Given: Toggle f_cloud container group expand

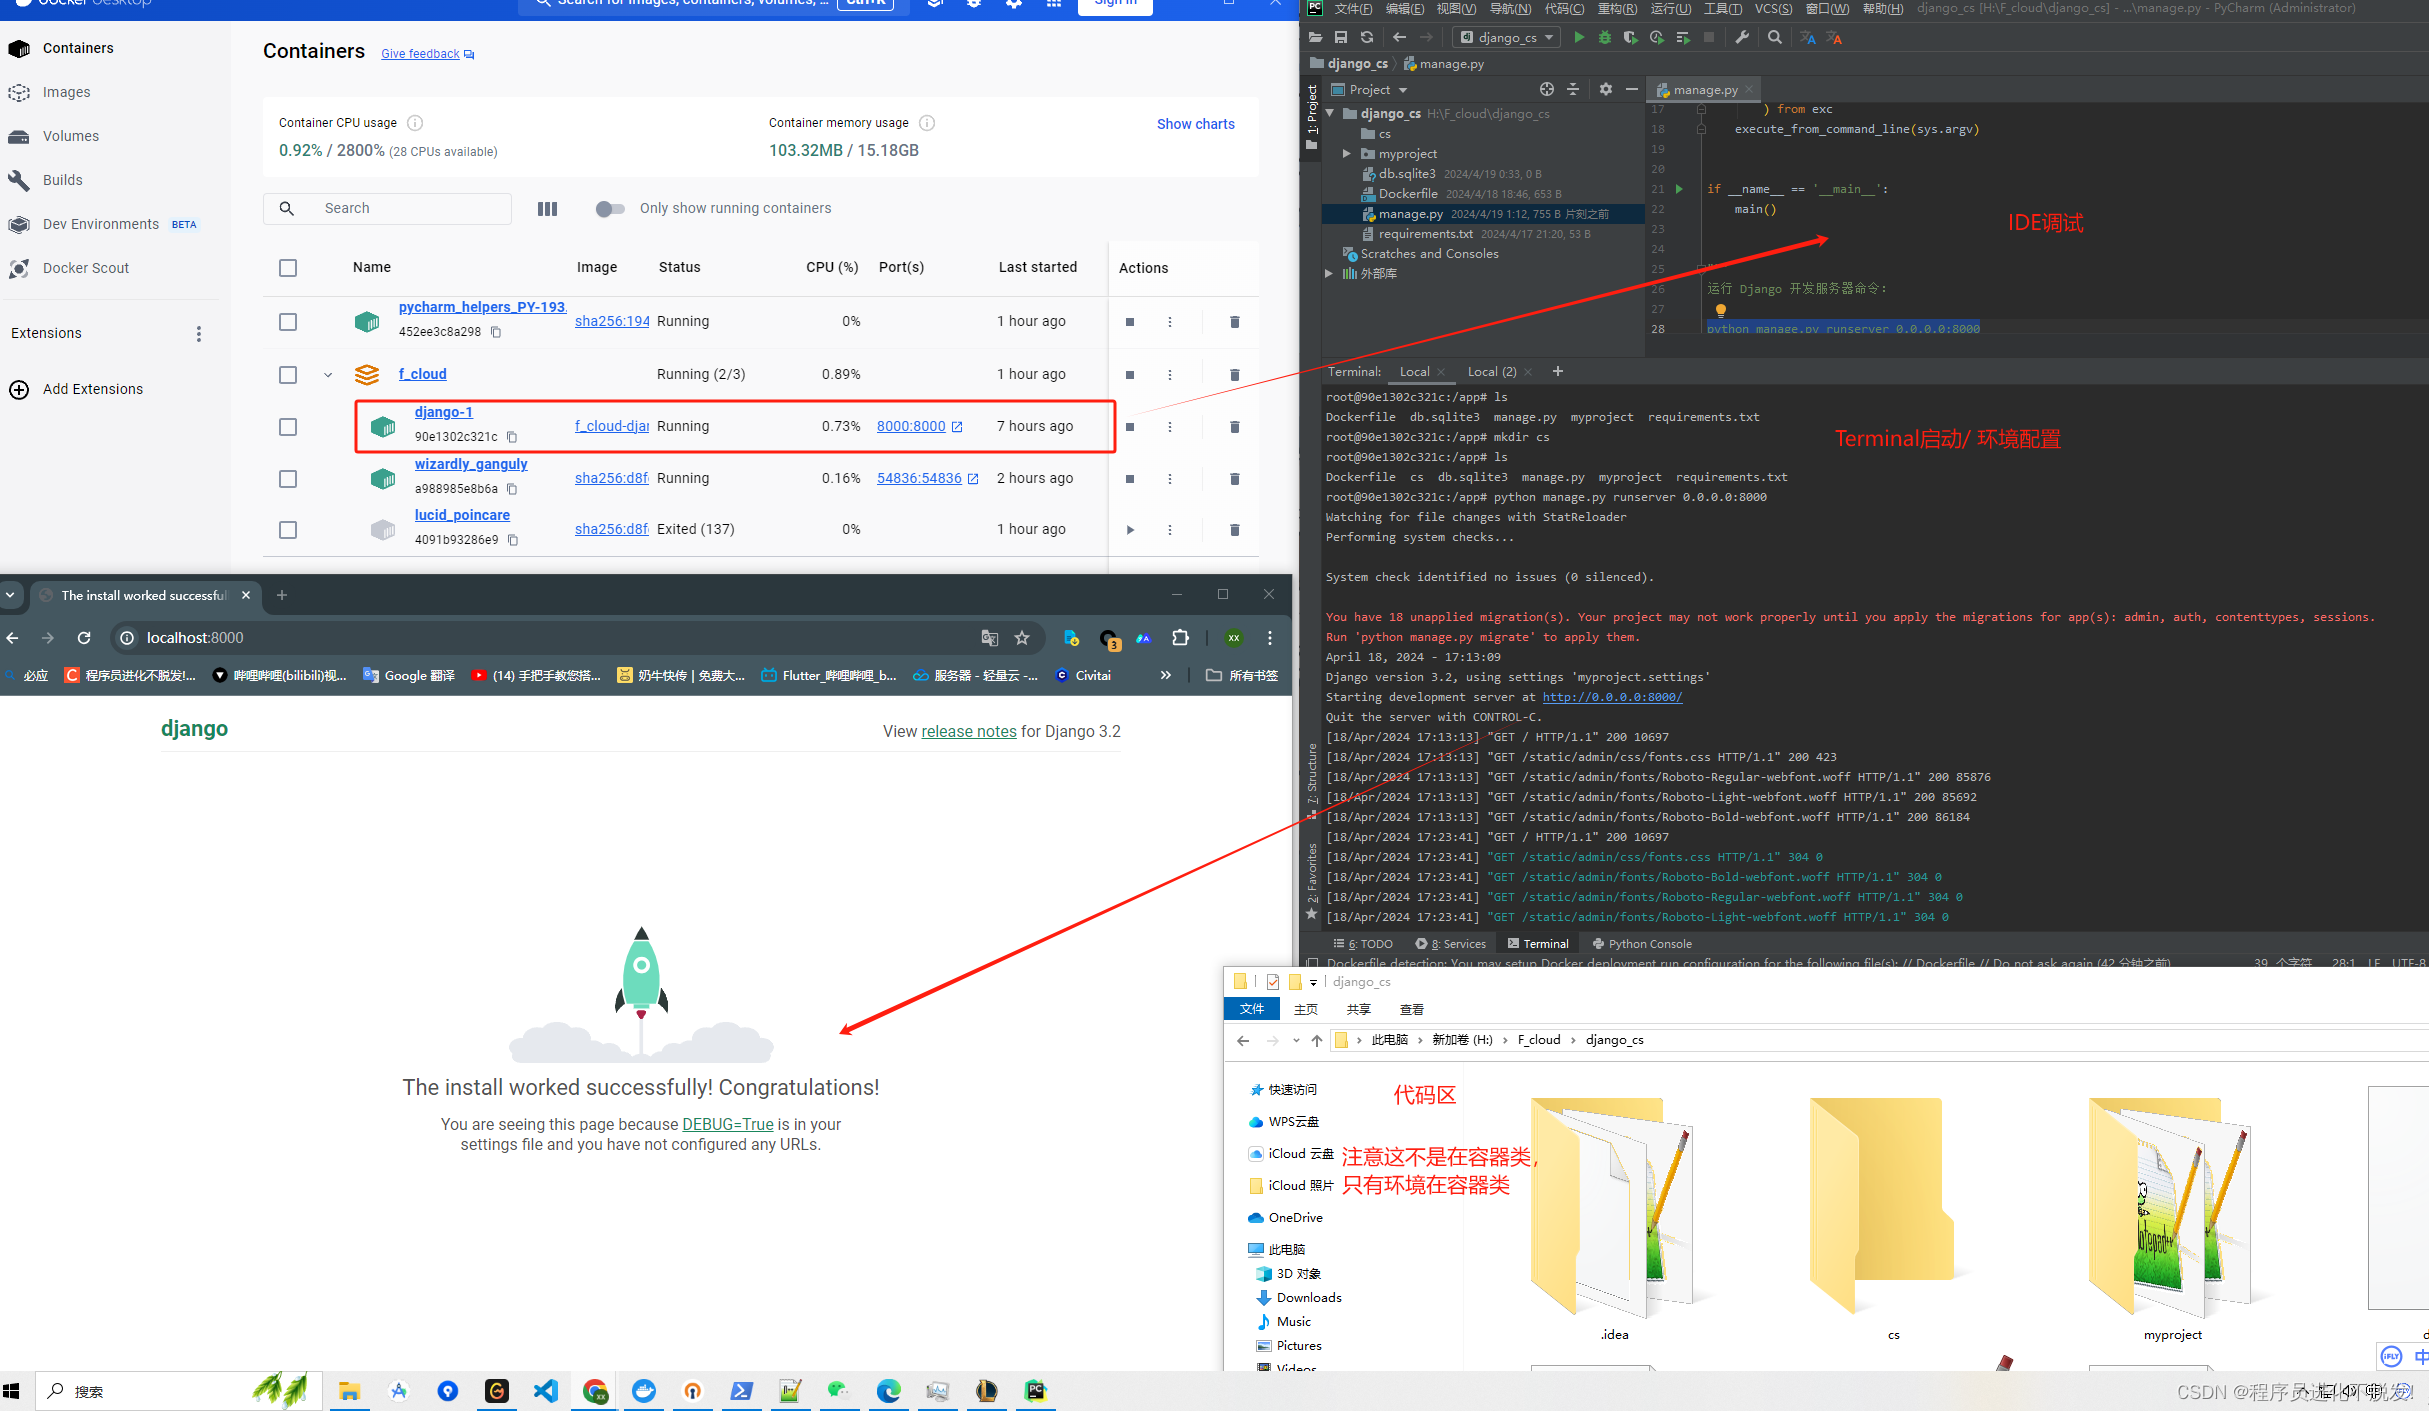Looking at the screenshot, I should tap(329, 373).
